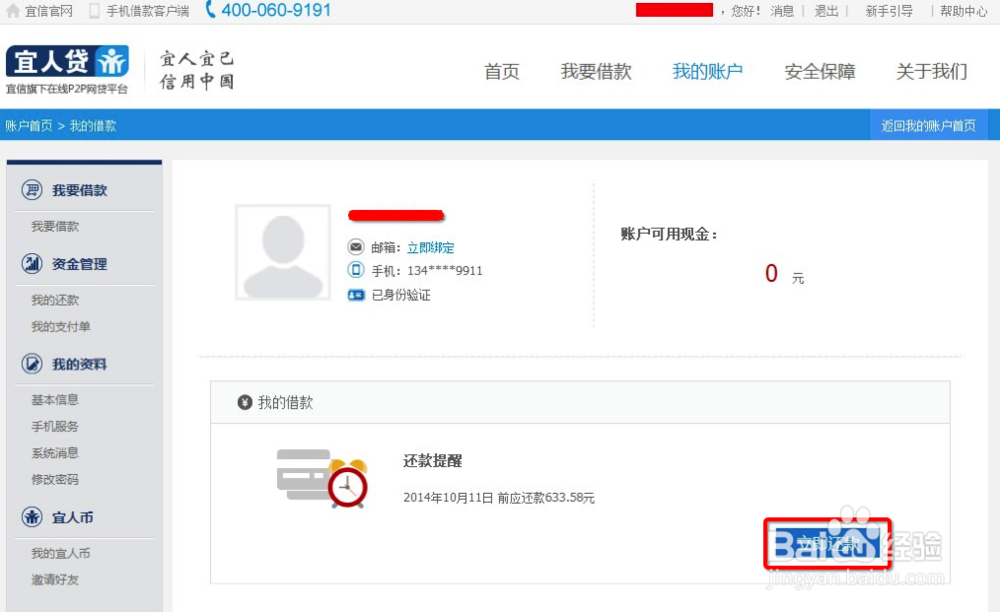The width and height of the screenshot is (1000, 612).
Task: Open the 首页 navigation tab
Action: [502, 71]
